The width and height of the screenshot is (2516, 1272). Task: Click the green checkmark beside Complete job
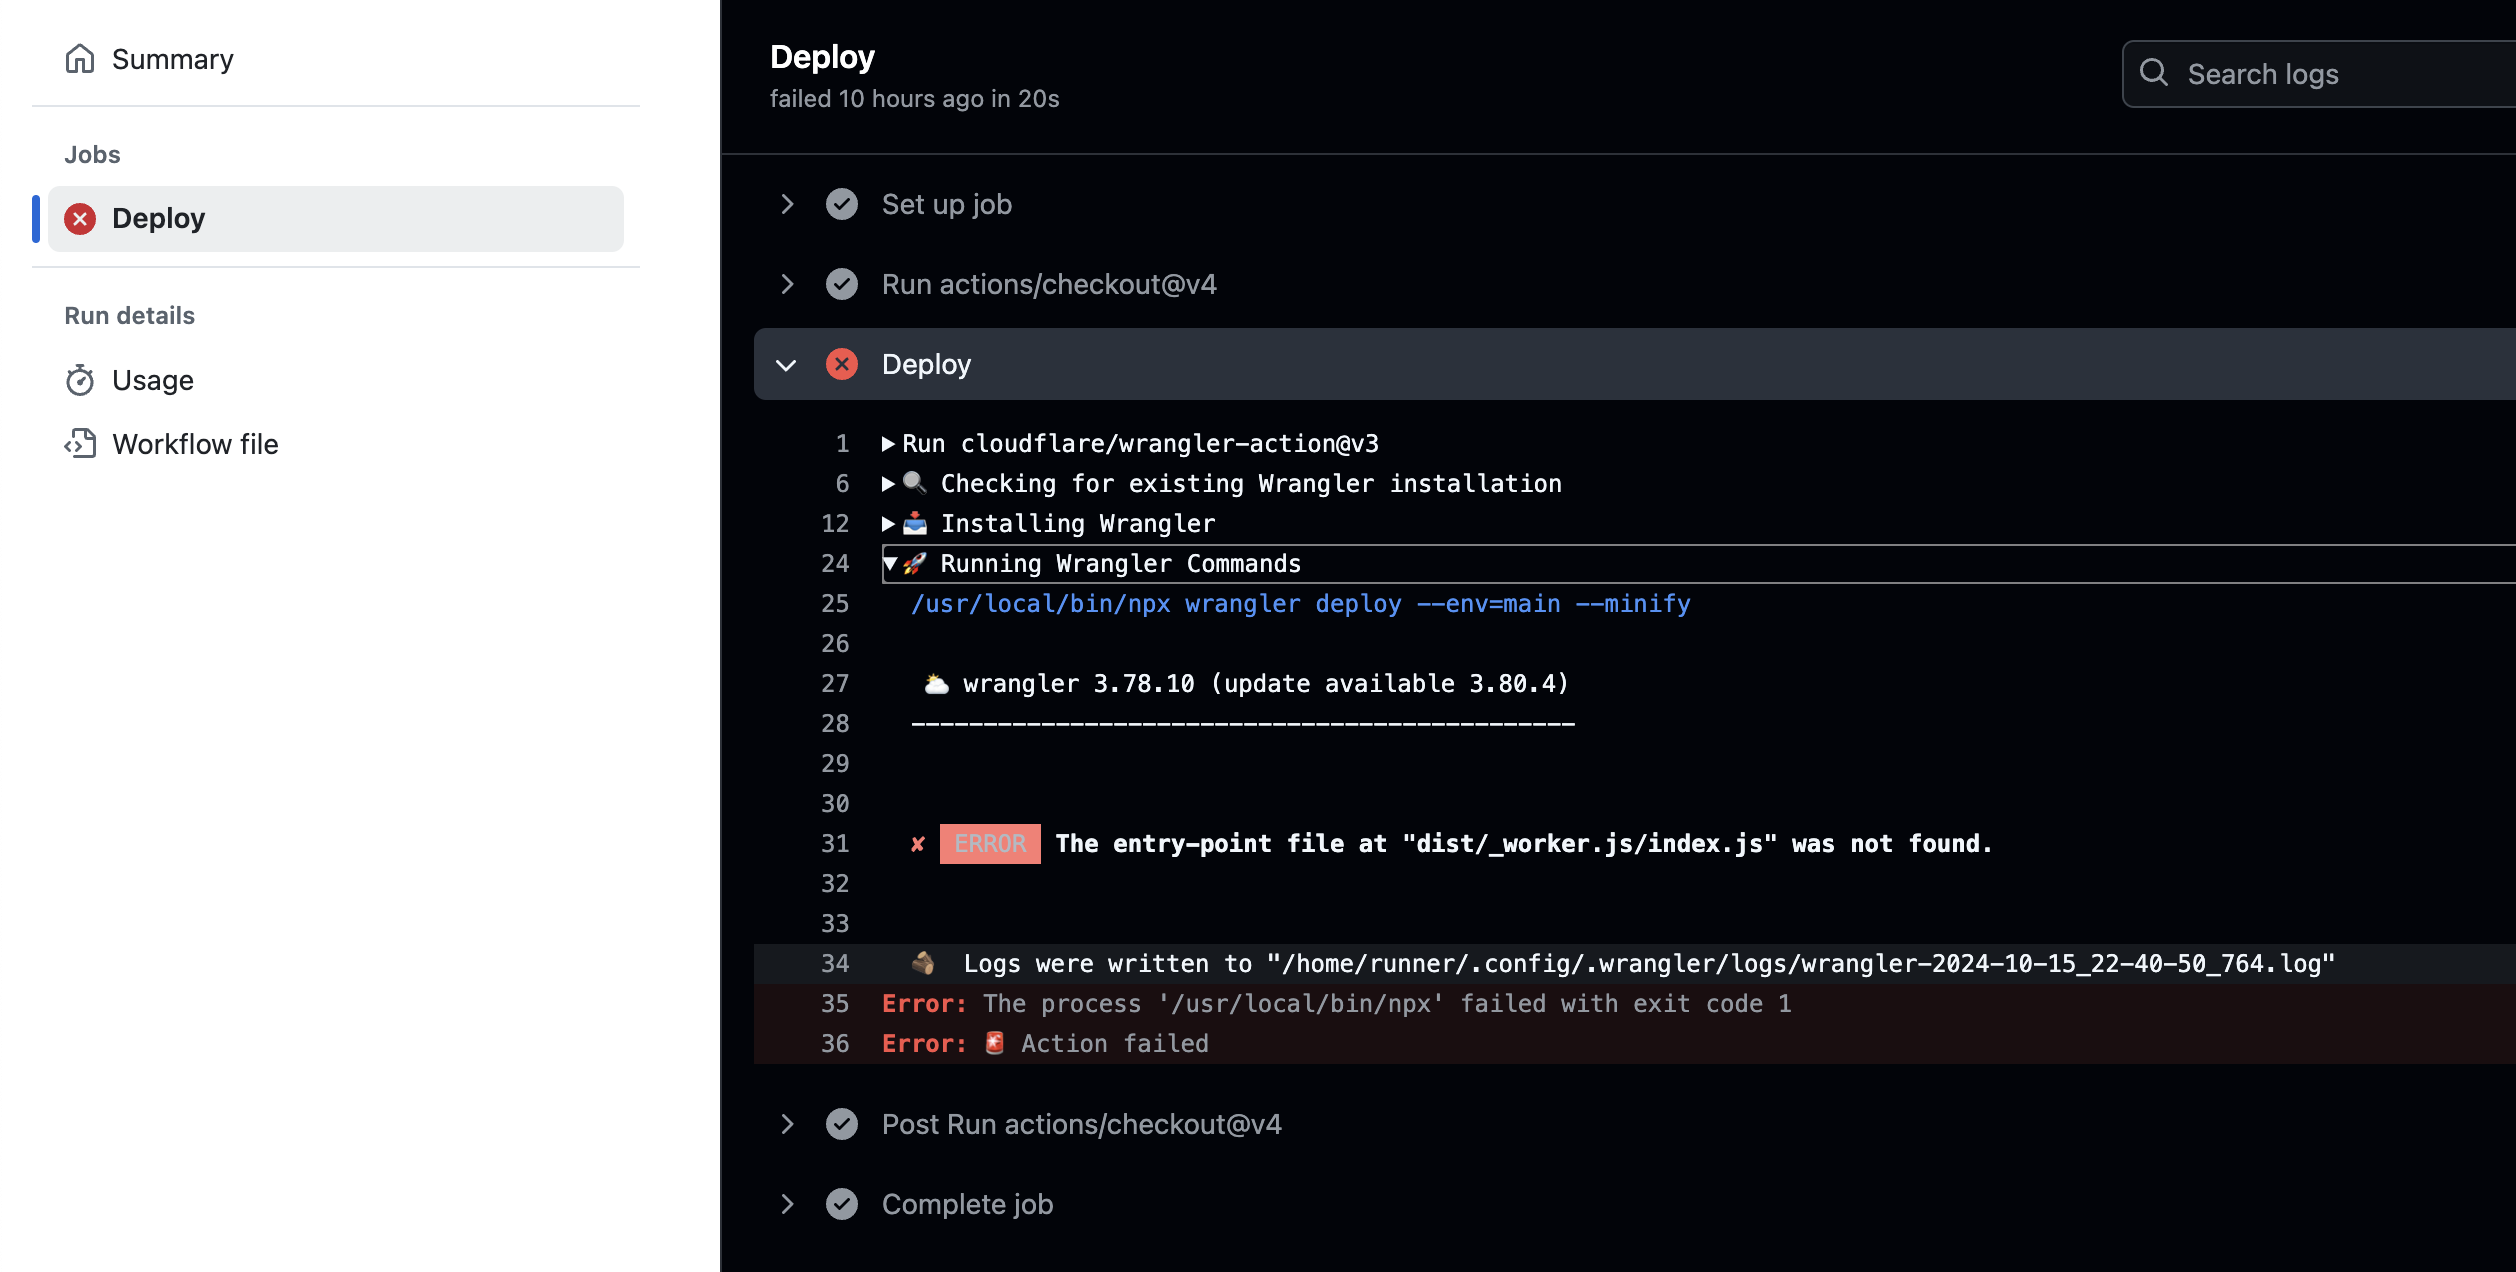coord(843,1204)
